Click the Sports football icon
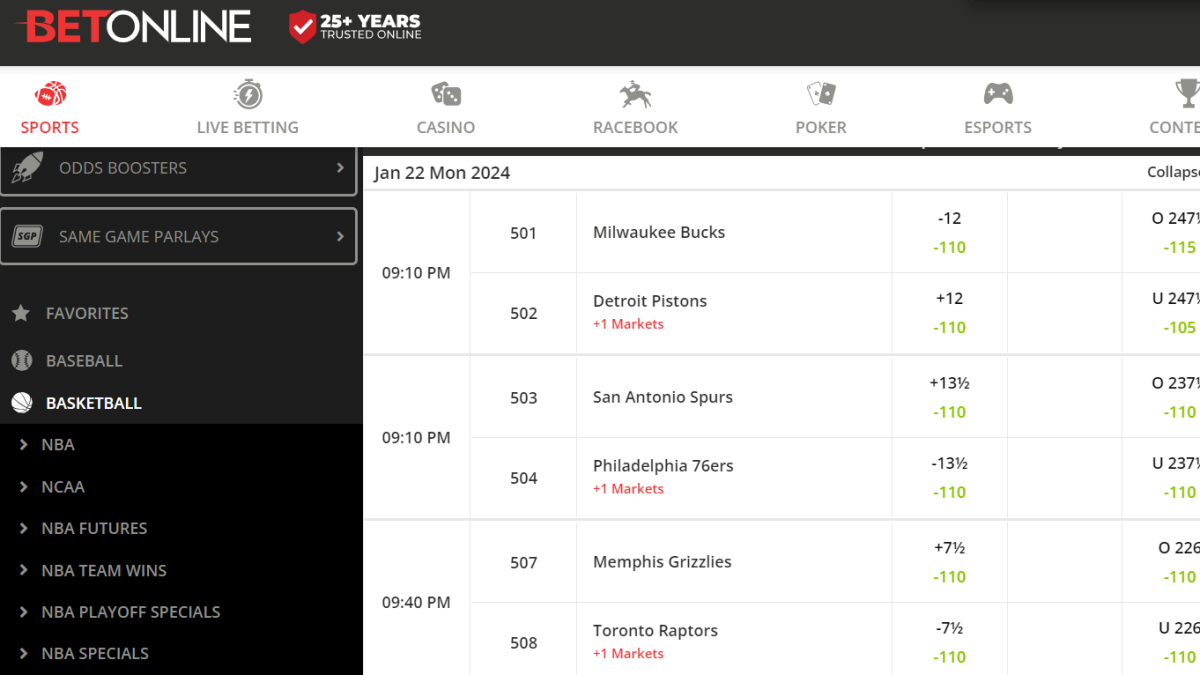Screen dimensions: 1200x675 pos(50,95)
